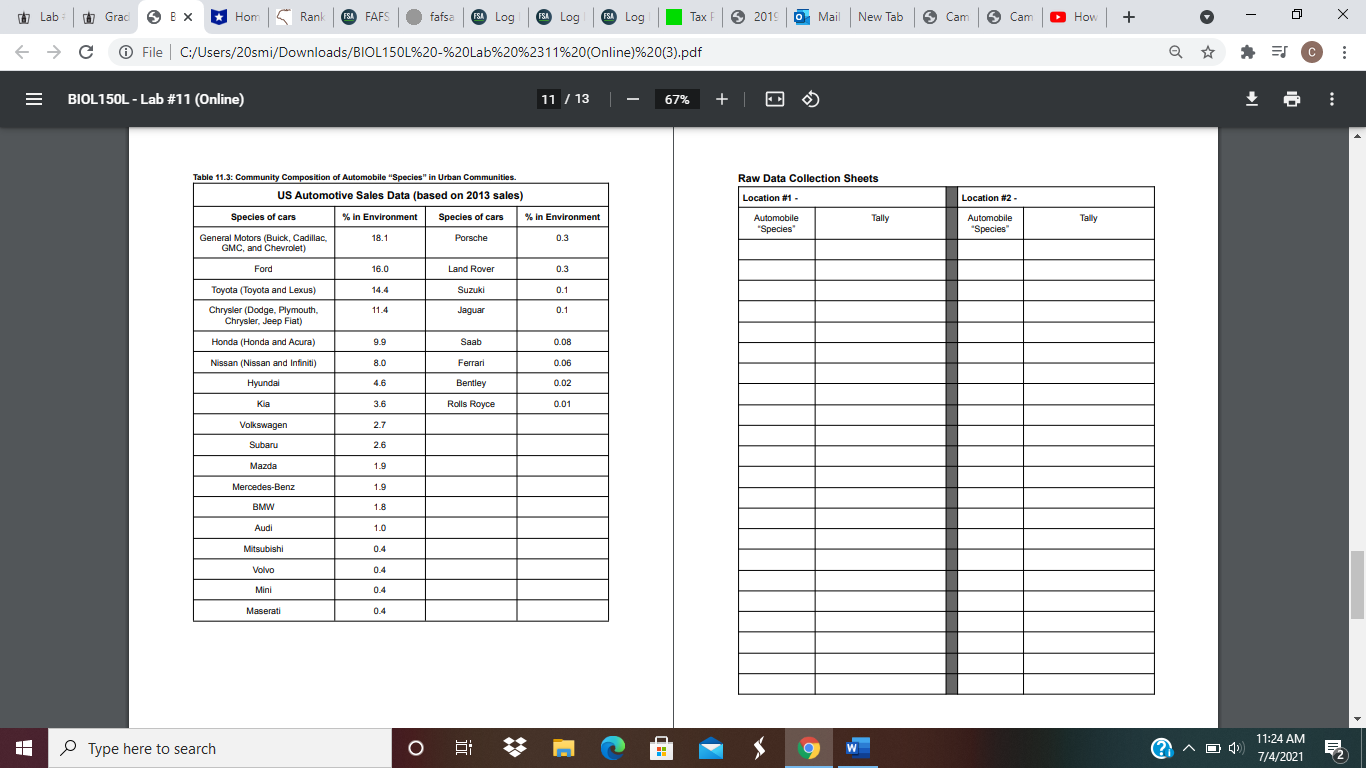Open a new browser tab with the plus button
This screenshot has width=1366, height=768.
coord(1128,16)
